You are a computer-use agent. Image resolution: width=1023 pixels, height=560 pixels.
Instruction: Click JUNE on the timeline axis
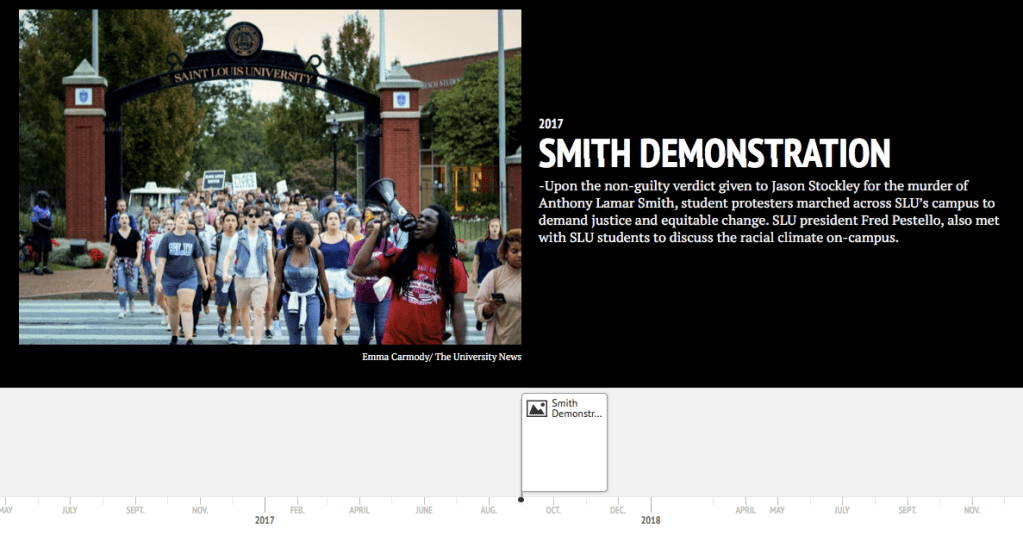tap(424, 510)
